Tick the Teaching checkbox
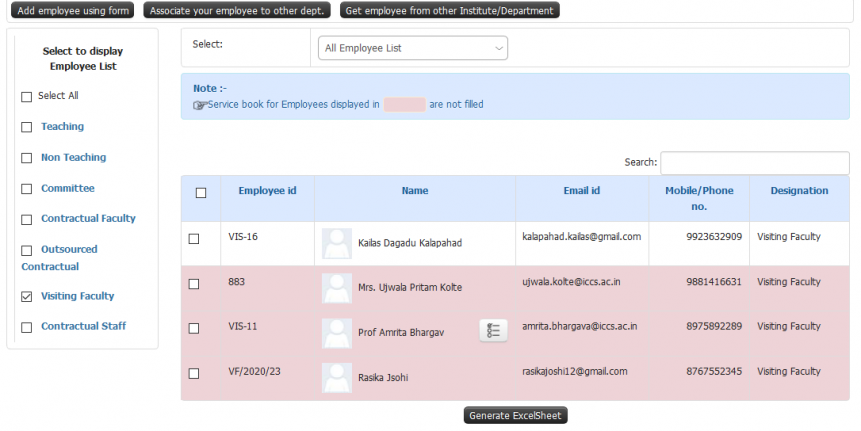 26,127
